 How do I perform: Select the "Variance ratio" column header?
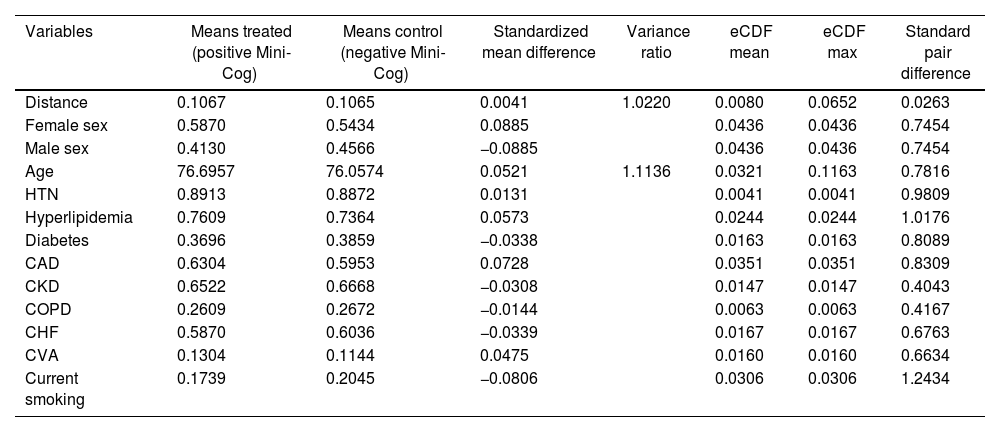[649, 42]
